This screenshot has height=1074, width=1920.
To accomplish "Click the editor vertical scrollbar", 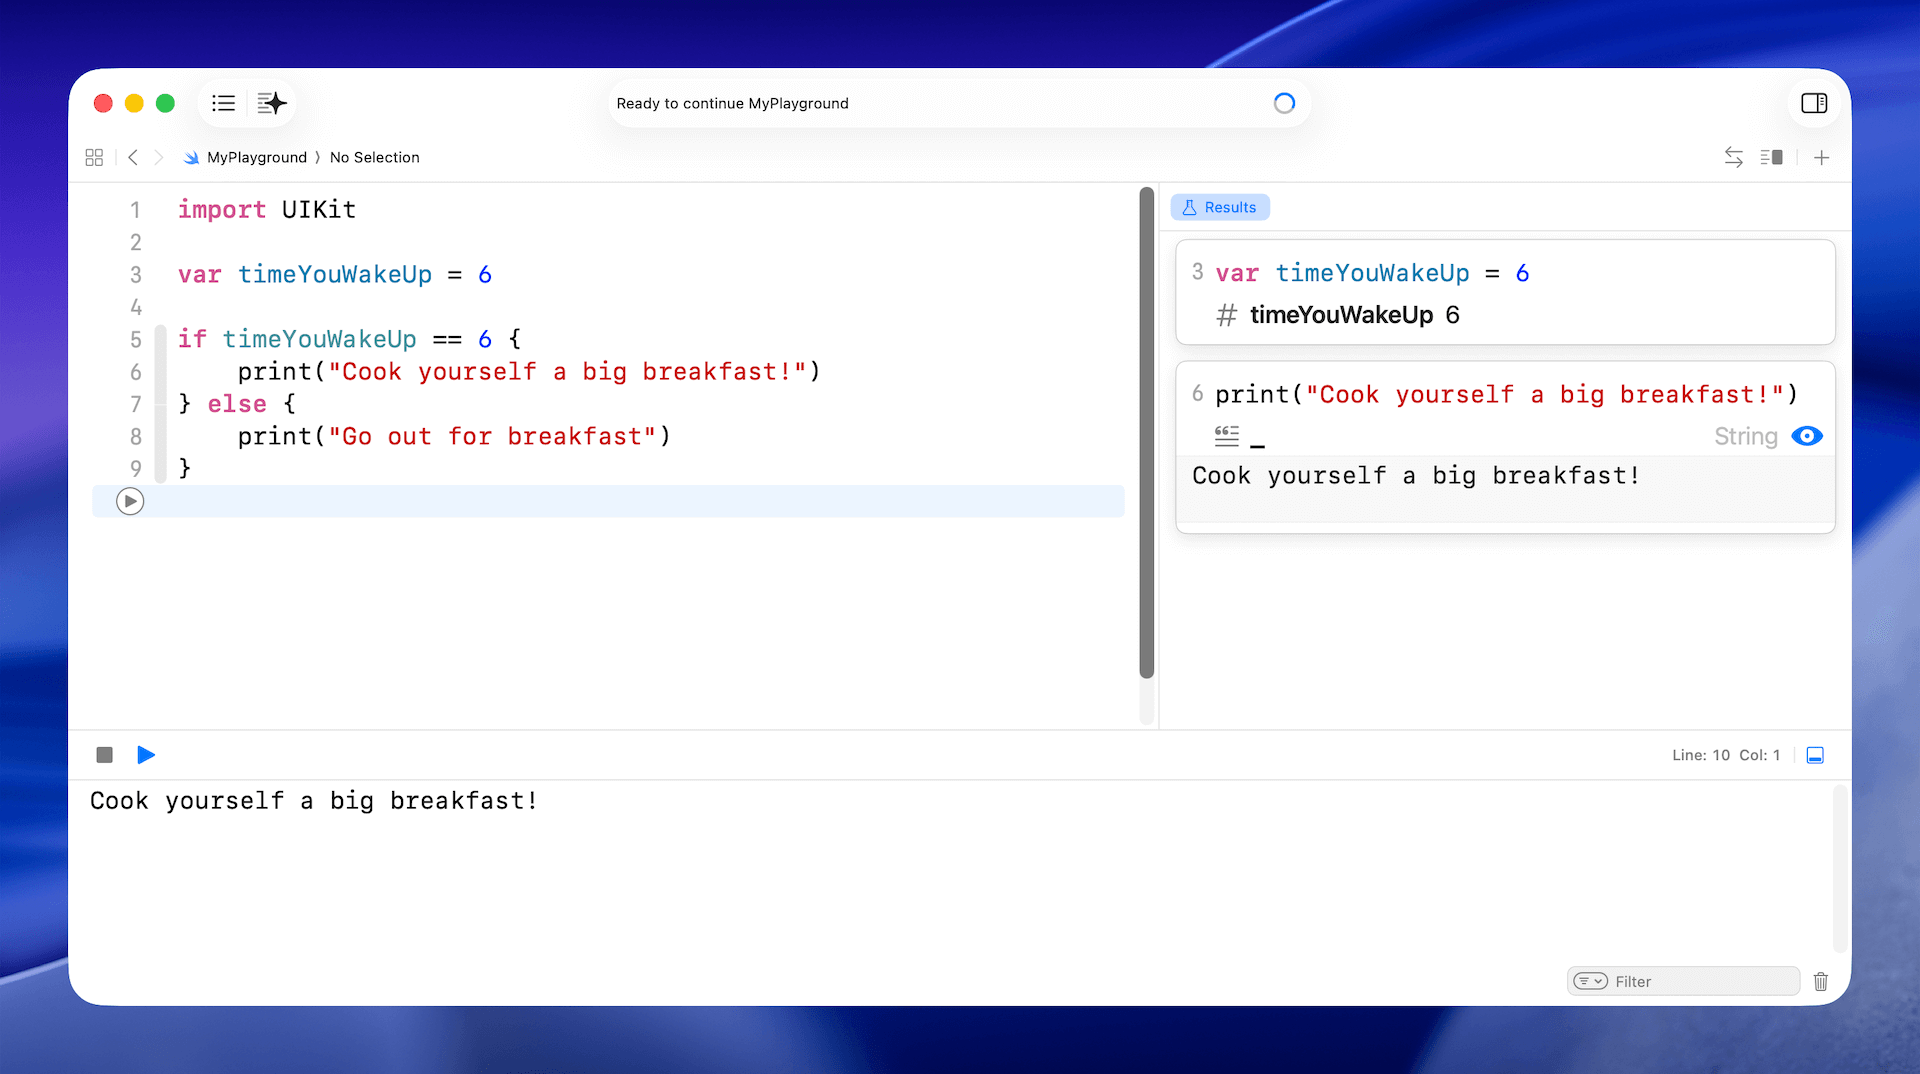I will coord(1146,432).
